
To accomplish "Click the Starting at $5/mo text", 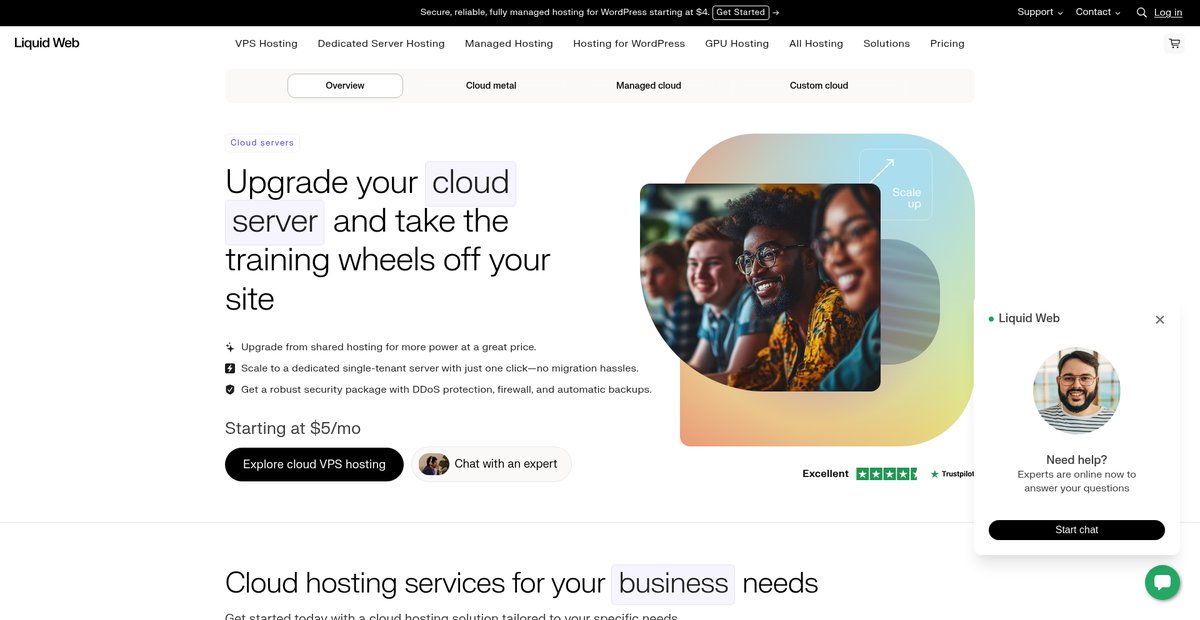I will pyautogui.click(x=293, y=428).
